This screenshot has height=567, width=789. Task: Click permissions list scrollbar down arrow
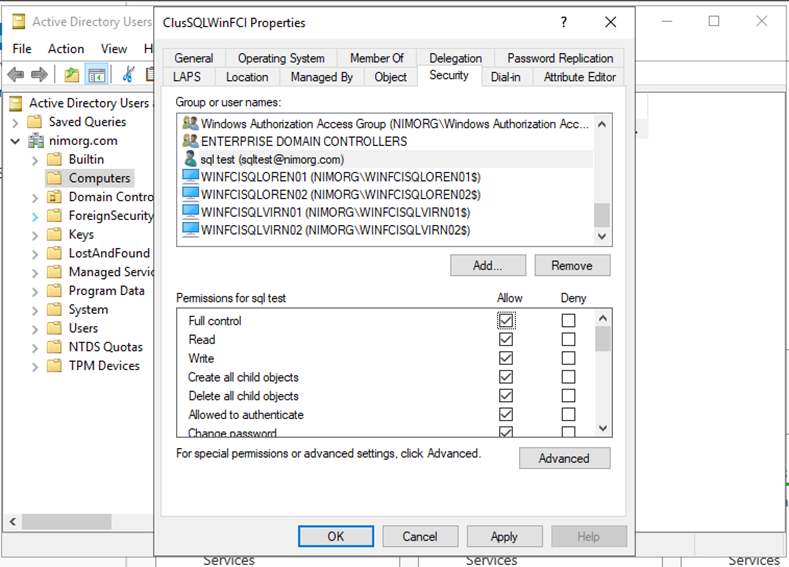click(603, 428)
